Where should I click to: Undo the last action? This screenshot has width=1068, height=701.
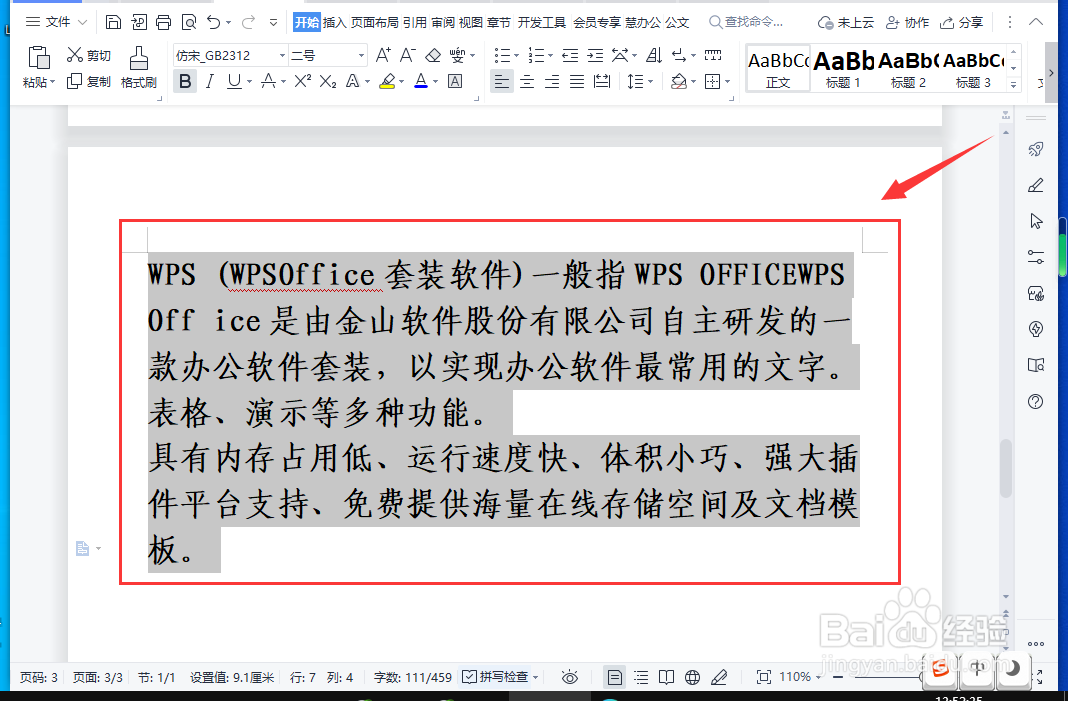[214, 22]
